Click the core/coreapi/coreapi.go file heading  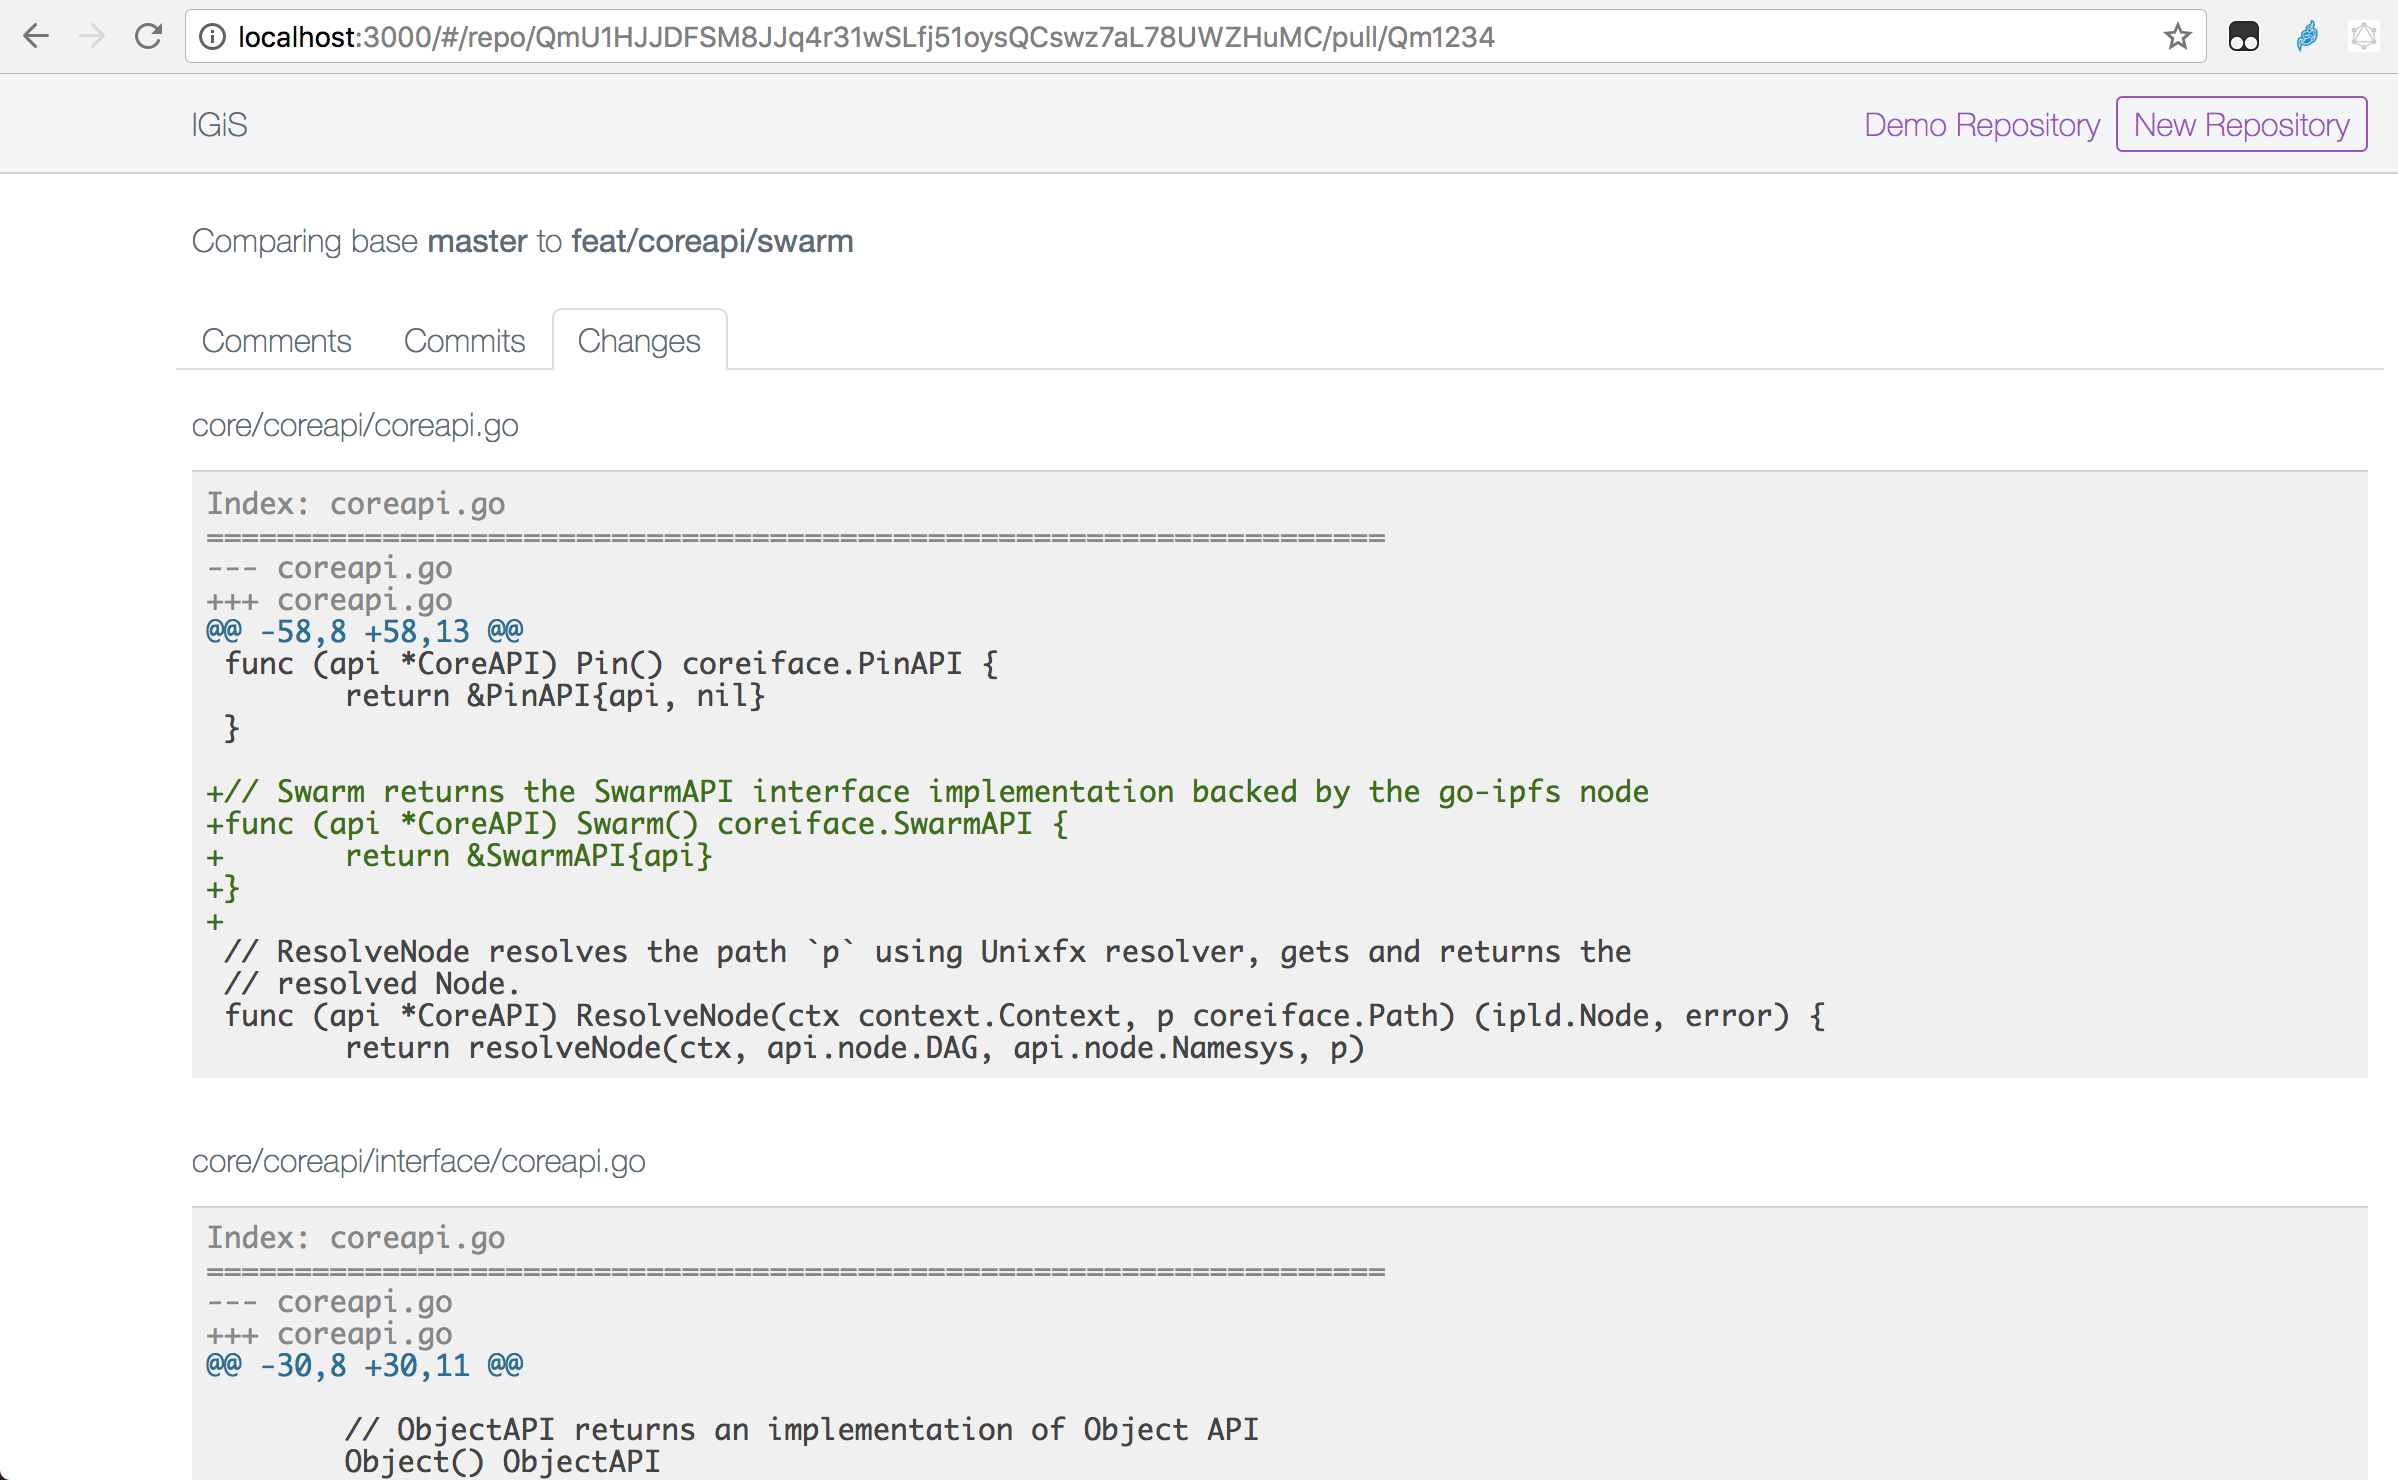point(355,425)
